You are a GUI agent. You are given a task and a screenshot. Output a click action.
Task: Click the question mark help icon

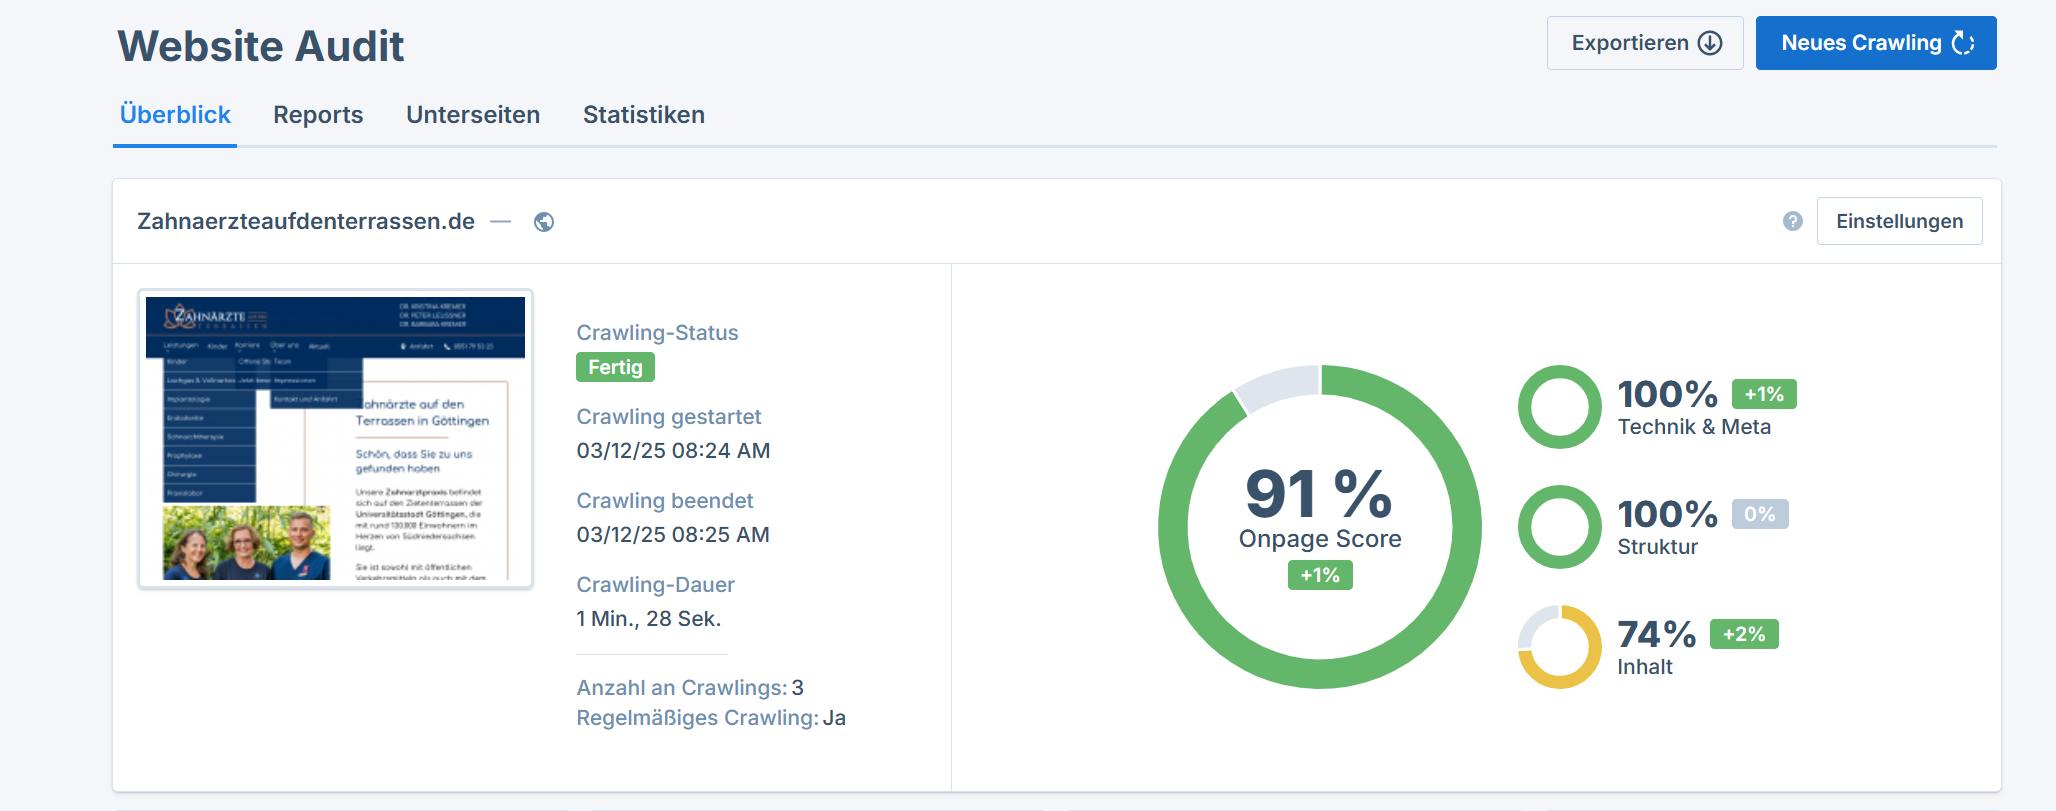[x=1792, y=221]
